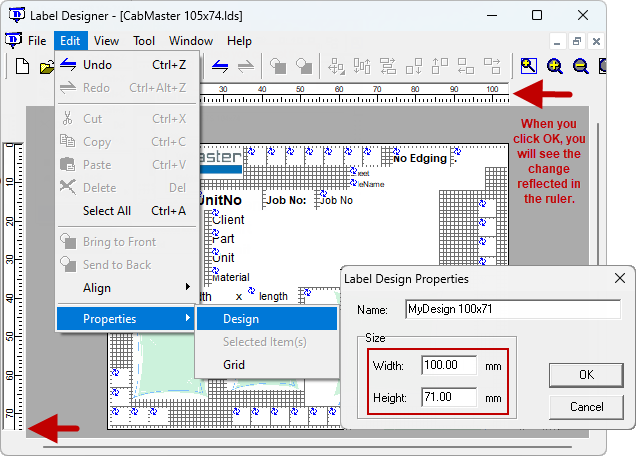Click the Bring to Front toolbar icon

point(278,66)
